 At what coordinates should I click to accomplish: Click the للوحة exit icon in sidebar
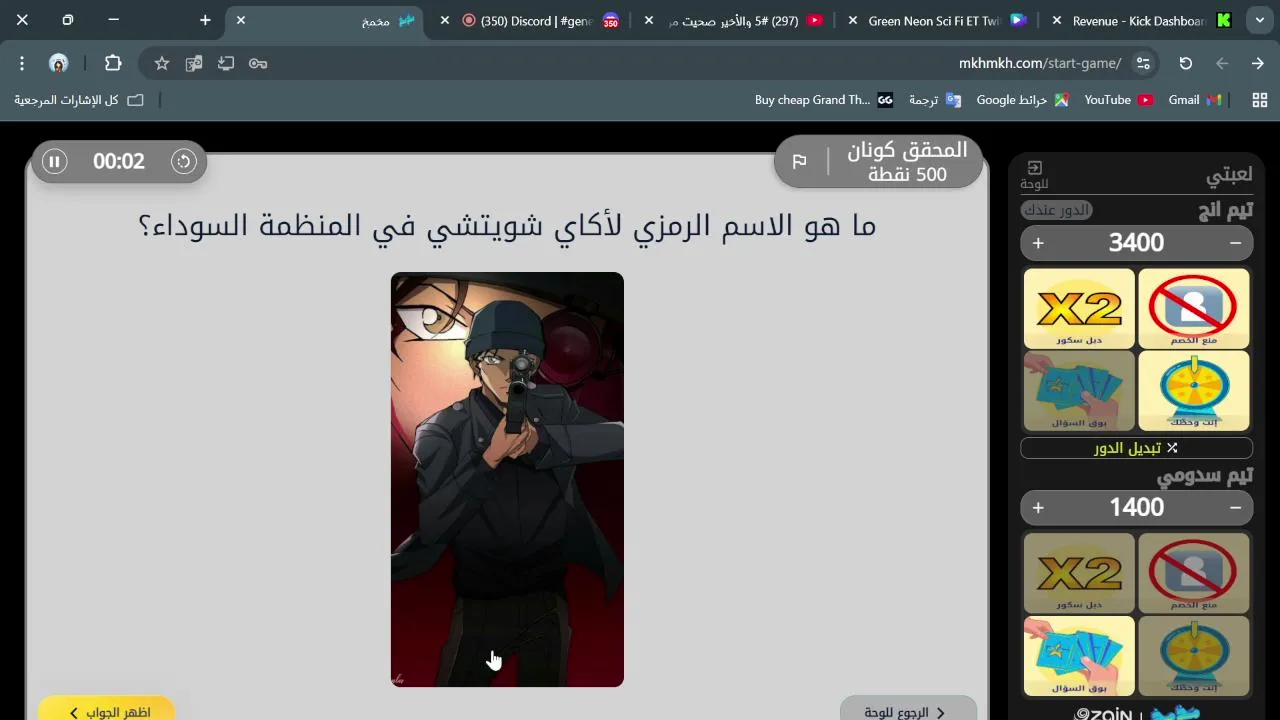click(1034, 175)
